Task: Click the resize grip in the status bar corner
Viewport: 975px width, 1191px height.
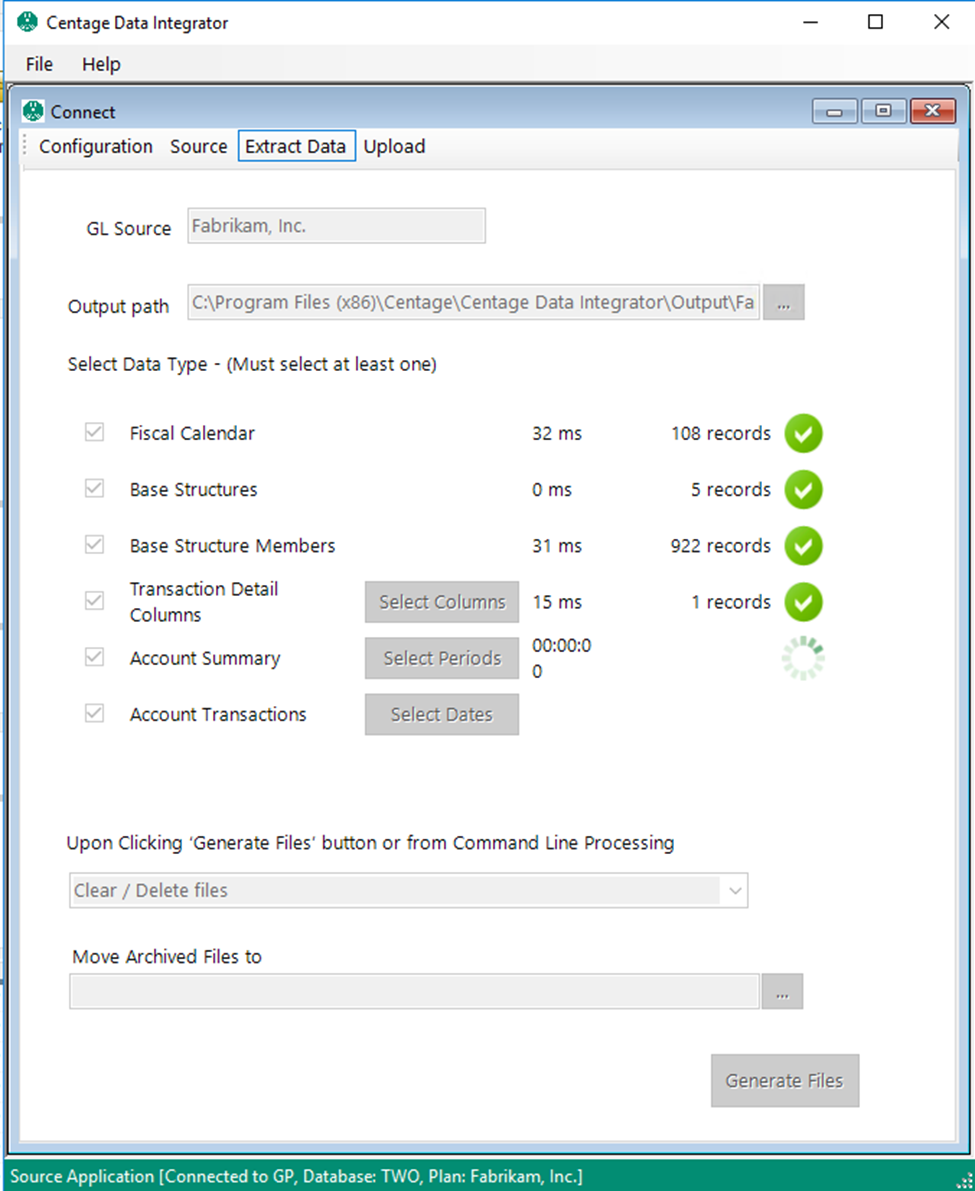Action: (x=964, y=1180)
